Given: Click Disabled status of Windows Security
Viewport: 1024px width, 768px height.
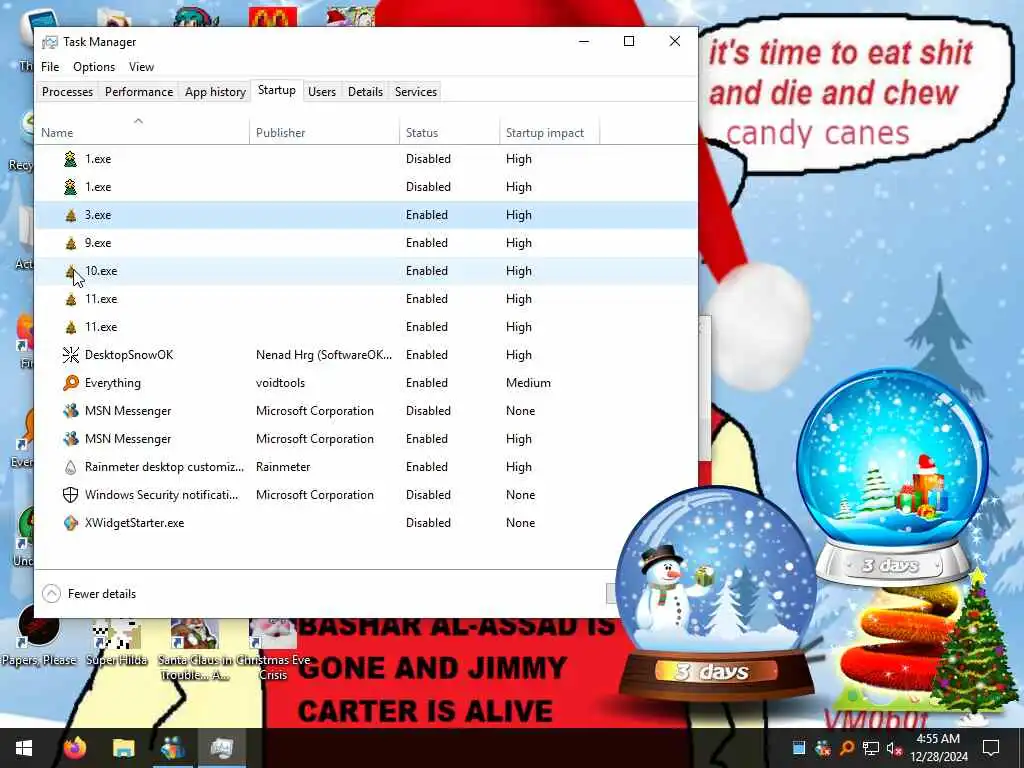Looking at the screenshot, I should (x=428, y=495).
